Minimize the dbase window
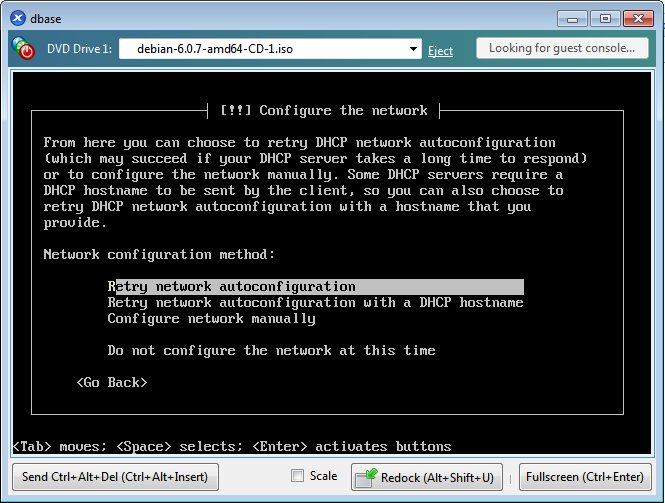The image size is (665, 503). pos(573,19)
